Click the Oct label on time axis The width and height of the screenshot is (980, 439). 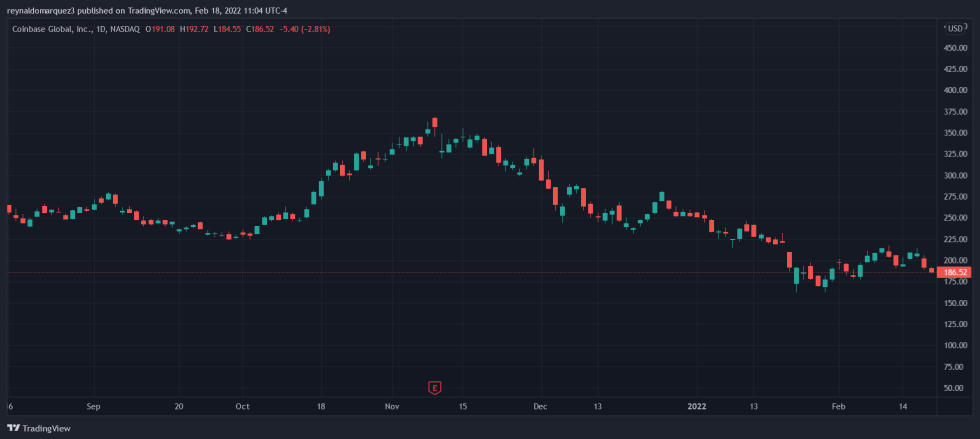[x=242, y=407]
